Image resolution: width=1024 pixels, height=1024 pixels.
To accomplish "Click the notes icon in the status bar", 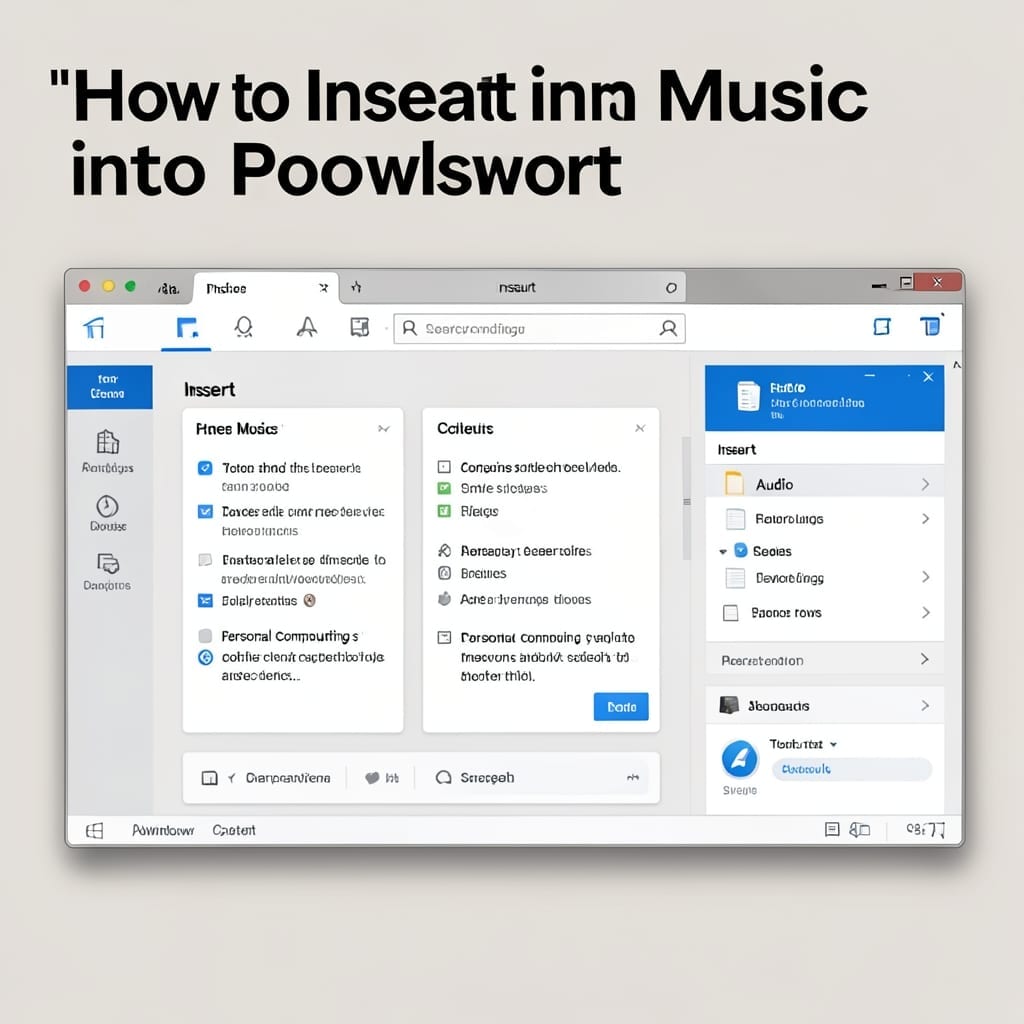I will click(x=831, y=829).
